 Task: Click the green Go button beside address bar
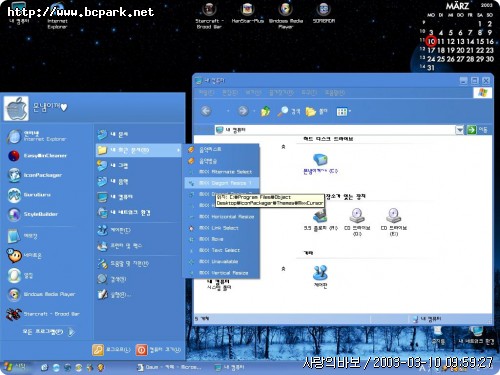pos(471,130)
